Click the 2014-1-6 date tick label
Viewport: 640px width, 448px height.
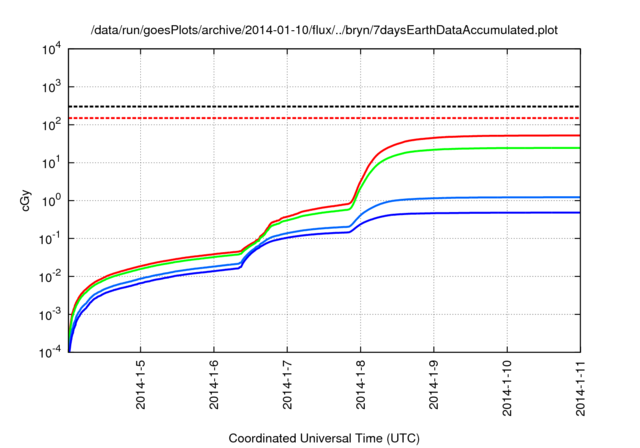214,384
